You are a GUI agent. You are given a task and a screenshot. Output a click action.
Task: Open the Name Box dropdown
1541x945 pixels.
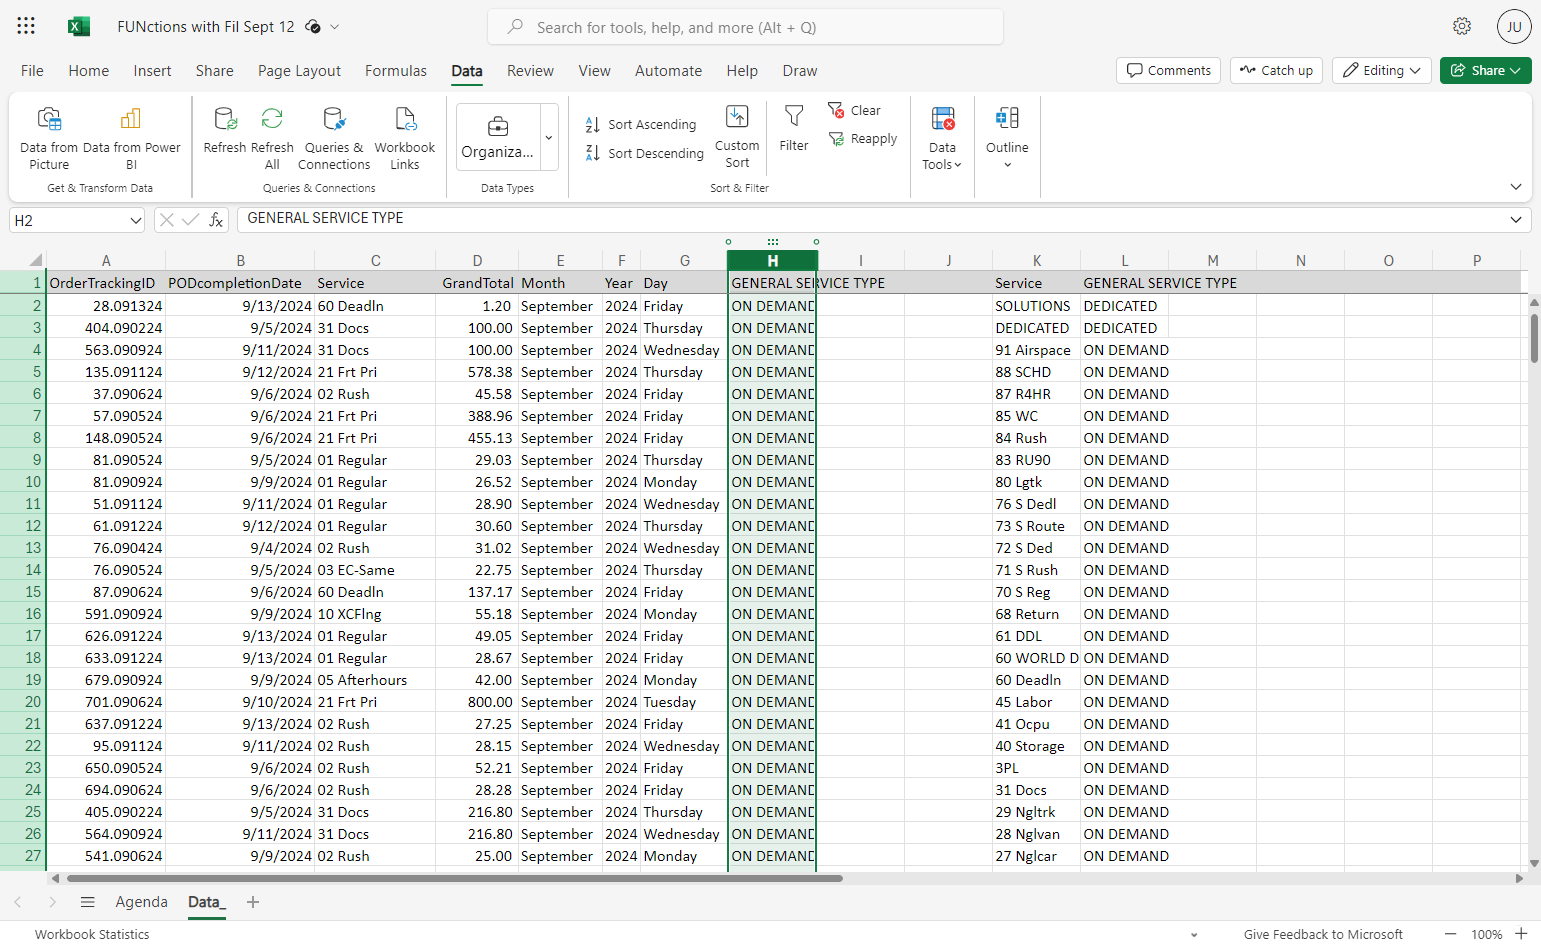point(136,220)
